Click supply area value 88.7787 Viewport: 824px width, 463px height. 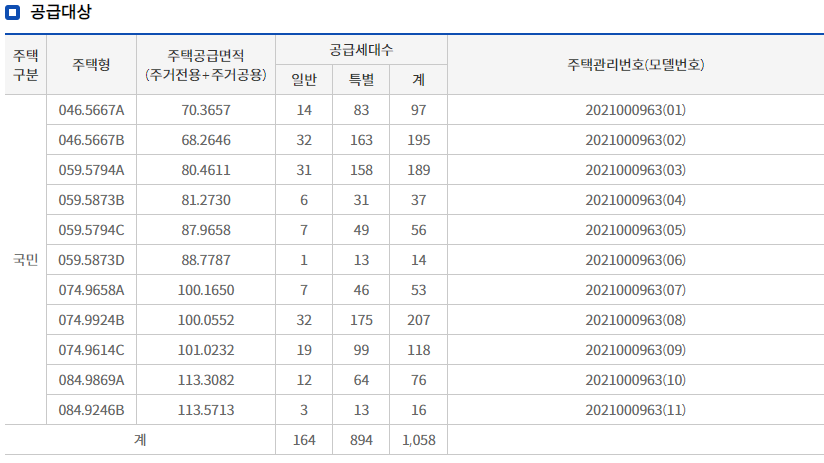coord(206,260)
